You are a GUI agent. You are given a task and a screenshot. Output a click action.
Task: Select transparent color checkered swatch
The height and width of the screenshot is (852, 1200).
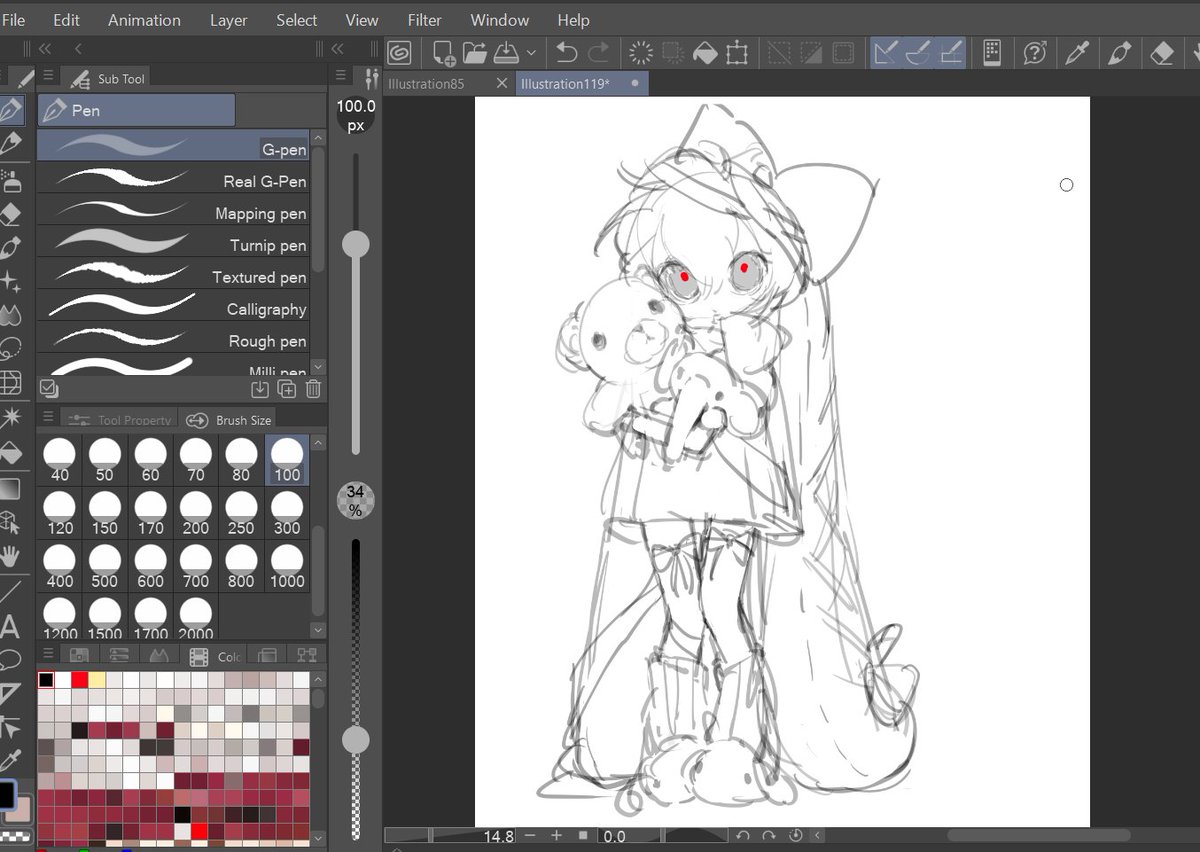[x=13, y=834]
